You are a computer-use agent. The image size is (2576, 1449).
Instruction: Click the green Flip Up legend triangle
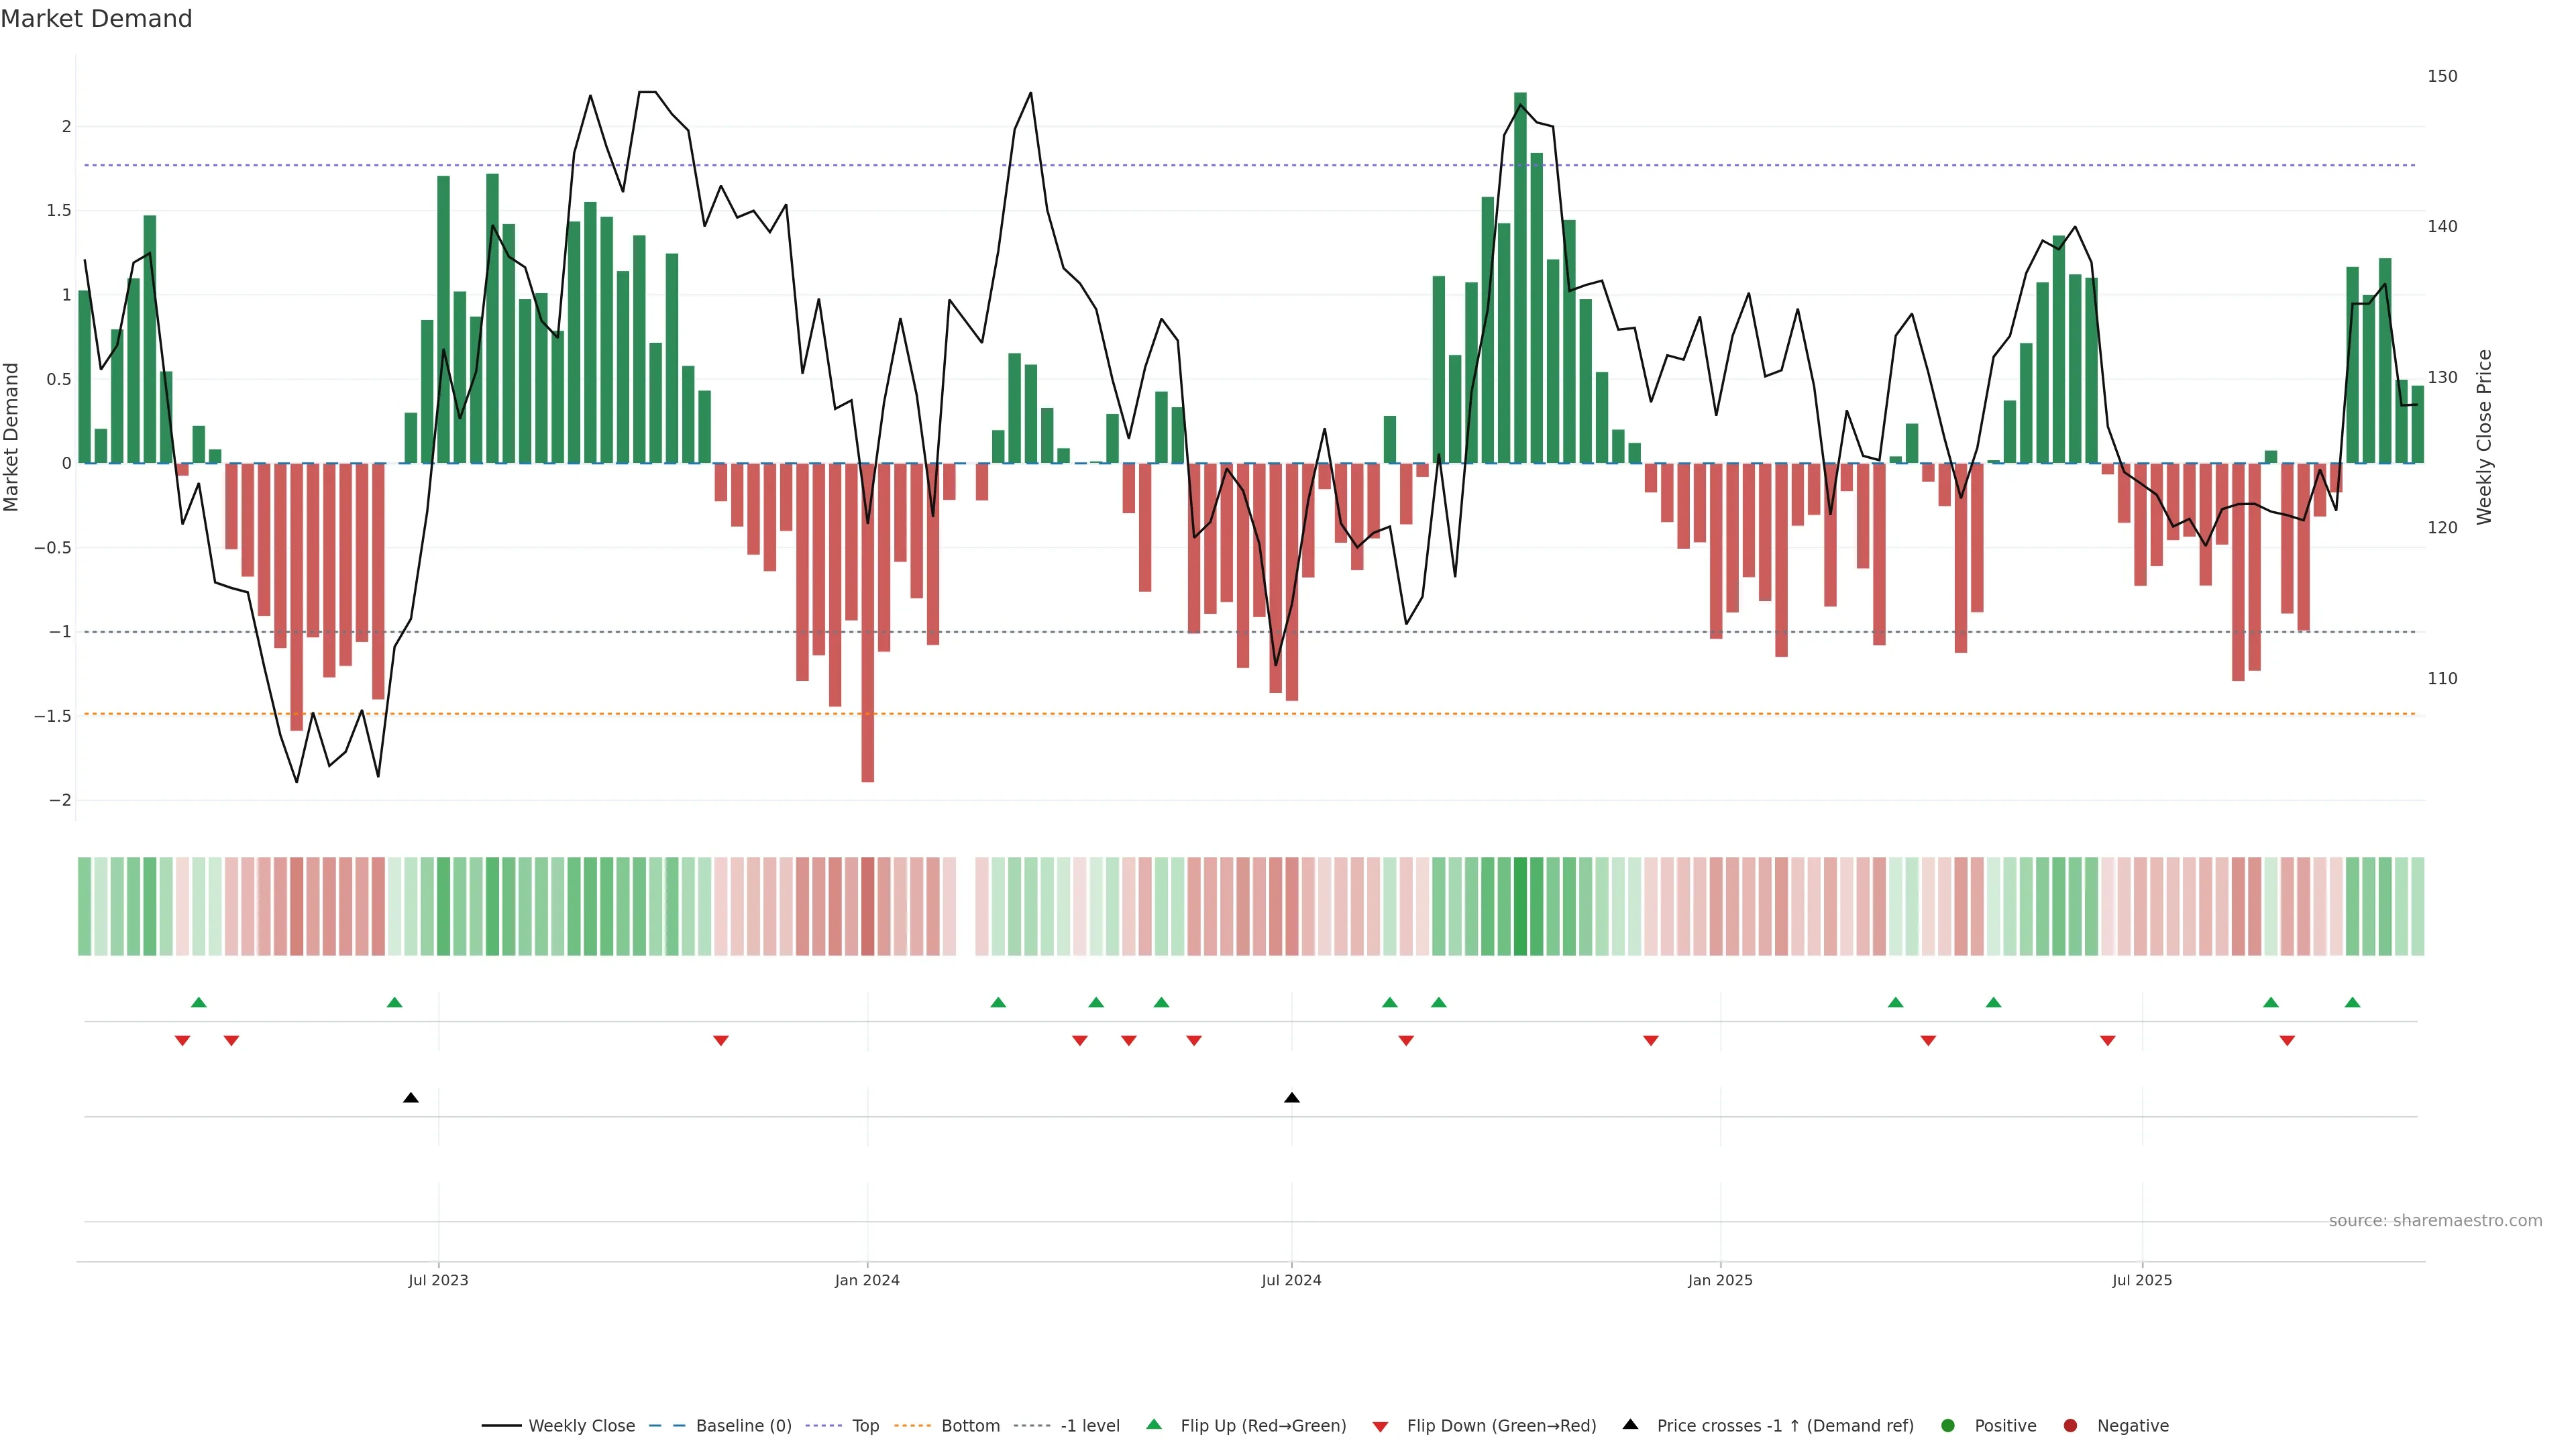(1154, 1424)
